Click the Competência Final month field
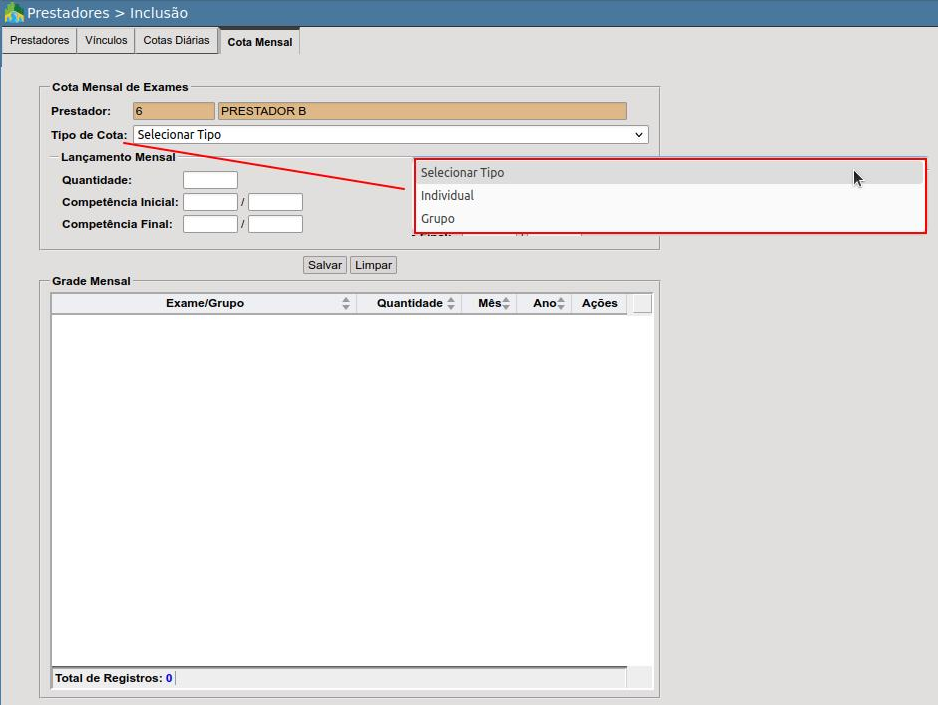This screenshot has height=705, width=938. pos(210,224)
